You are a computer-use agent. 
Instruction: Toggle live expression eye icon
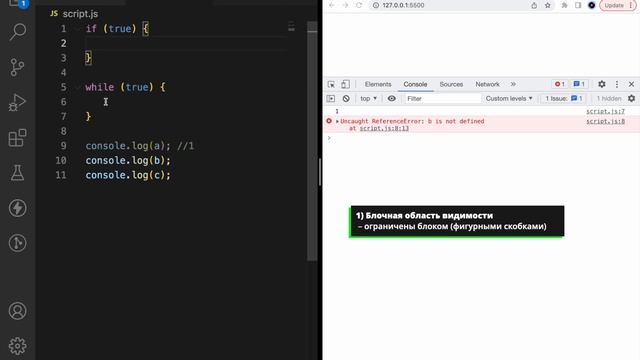(x=391, y=98)
